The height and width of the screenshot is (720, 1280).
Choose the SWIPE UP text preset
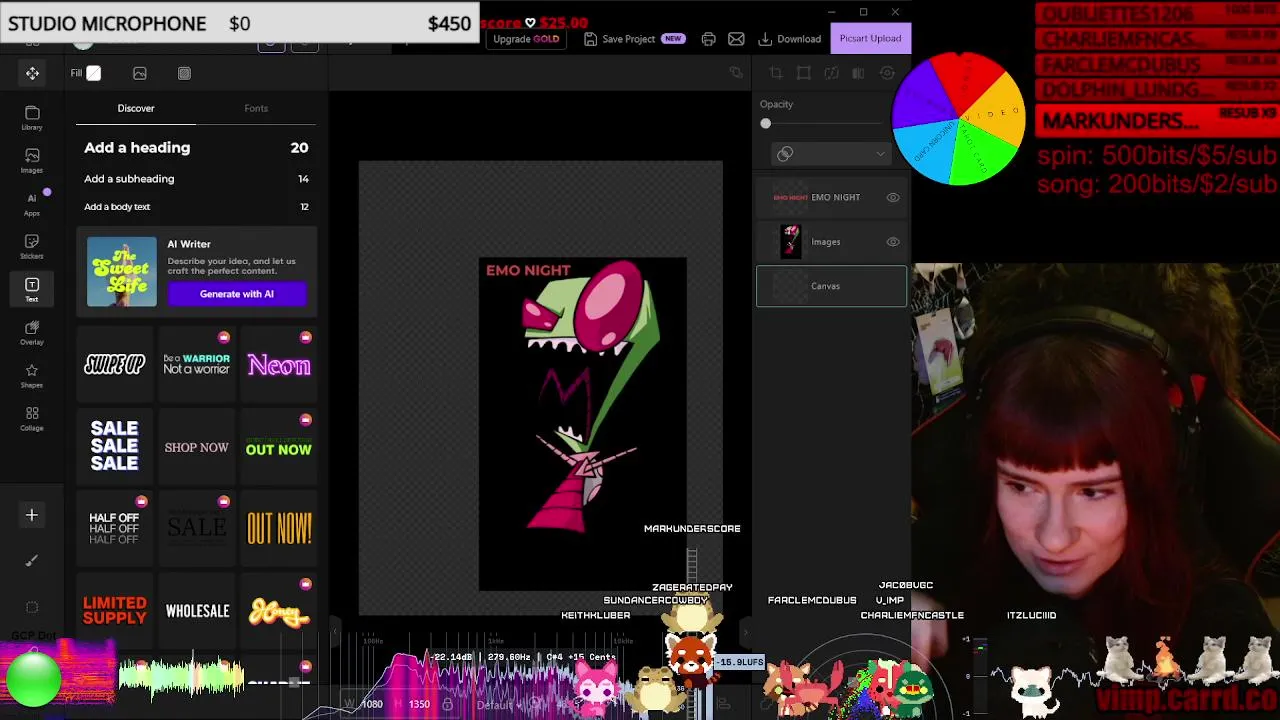115,365
